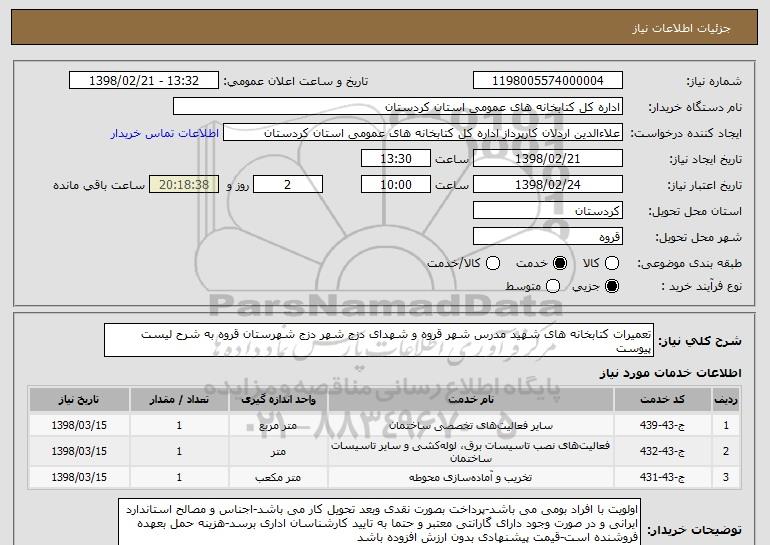Click the creation date field 1398/02/21
This screenshot has width=770, height=545.
point(548,159)
